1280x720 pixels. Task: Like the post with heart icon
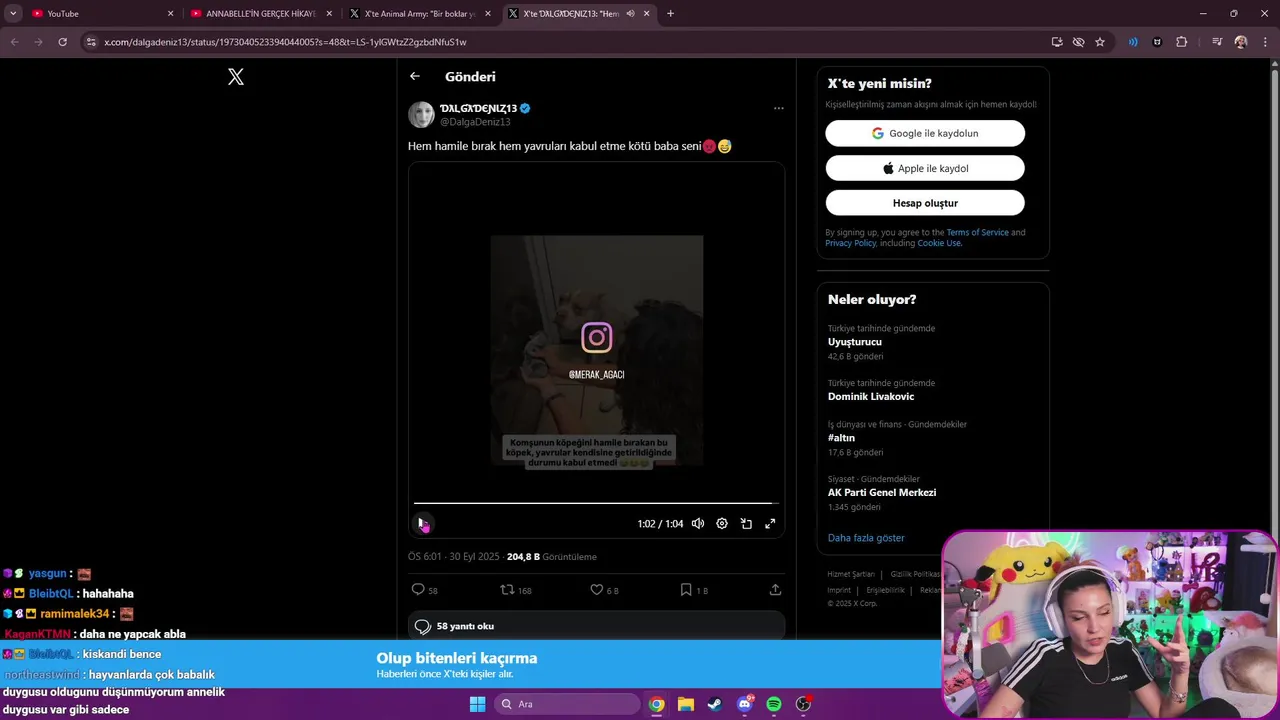604,590
